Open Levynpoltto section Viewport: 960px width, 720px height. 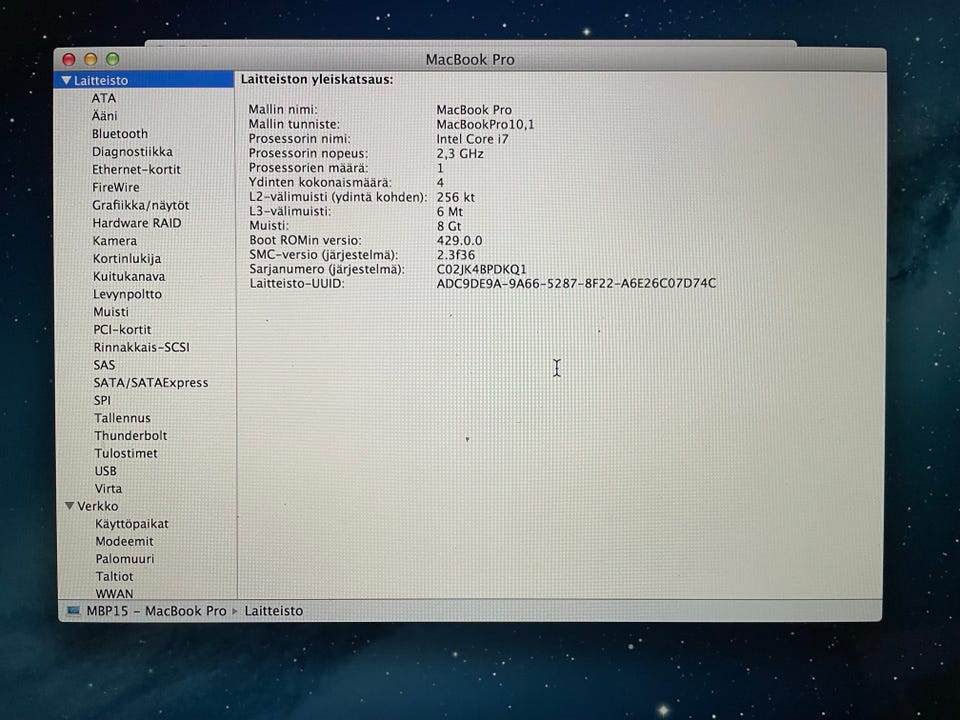click(x=127, y=294)
